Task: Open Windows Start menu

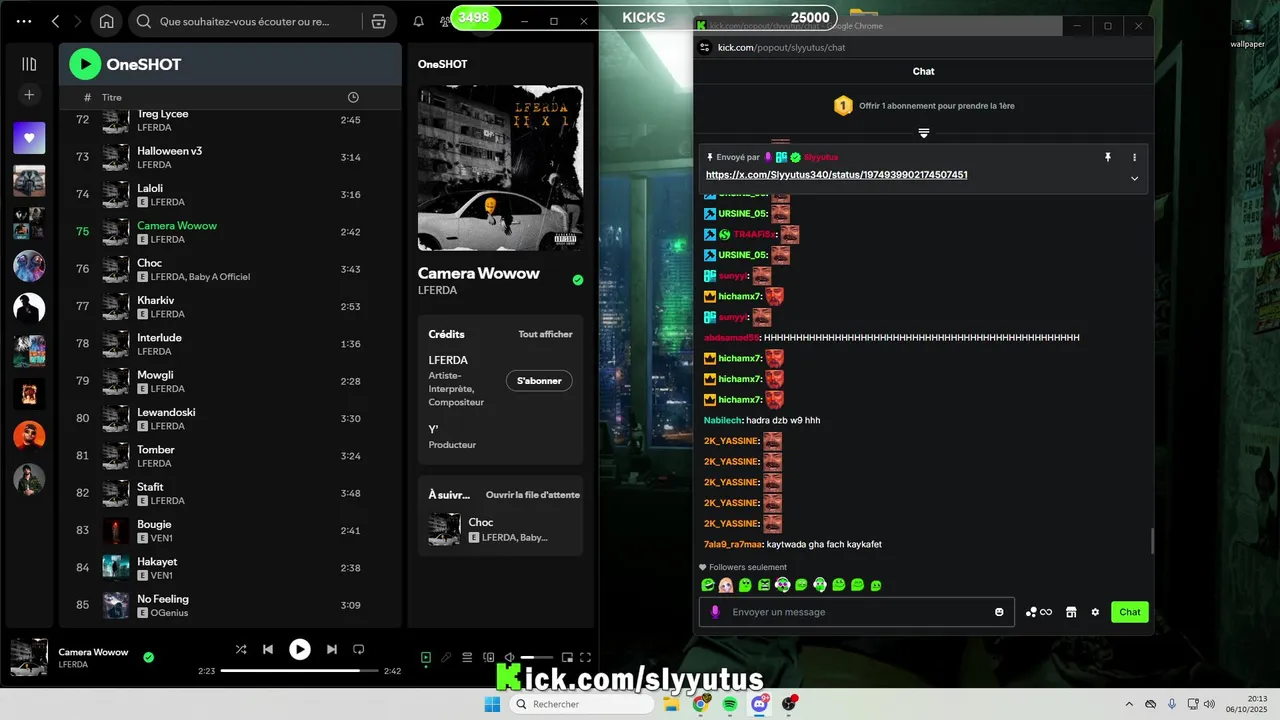Action: click(x=492, y=704)
